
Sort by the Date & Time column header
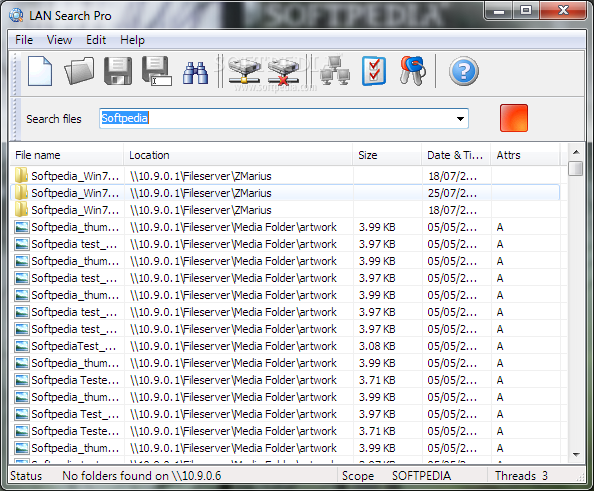click(x=456, y=155)
